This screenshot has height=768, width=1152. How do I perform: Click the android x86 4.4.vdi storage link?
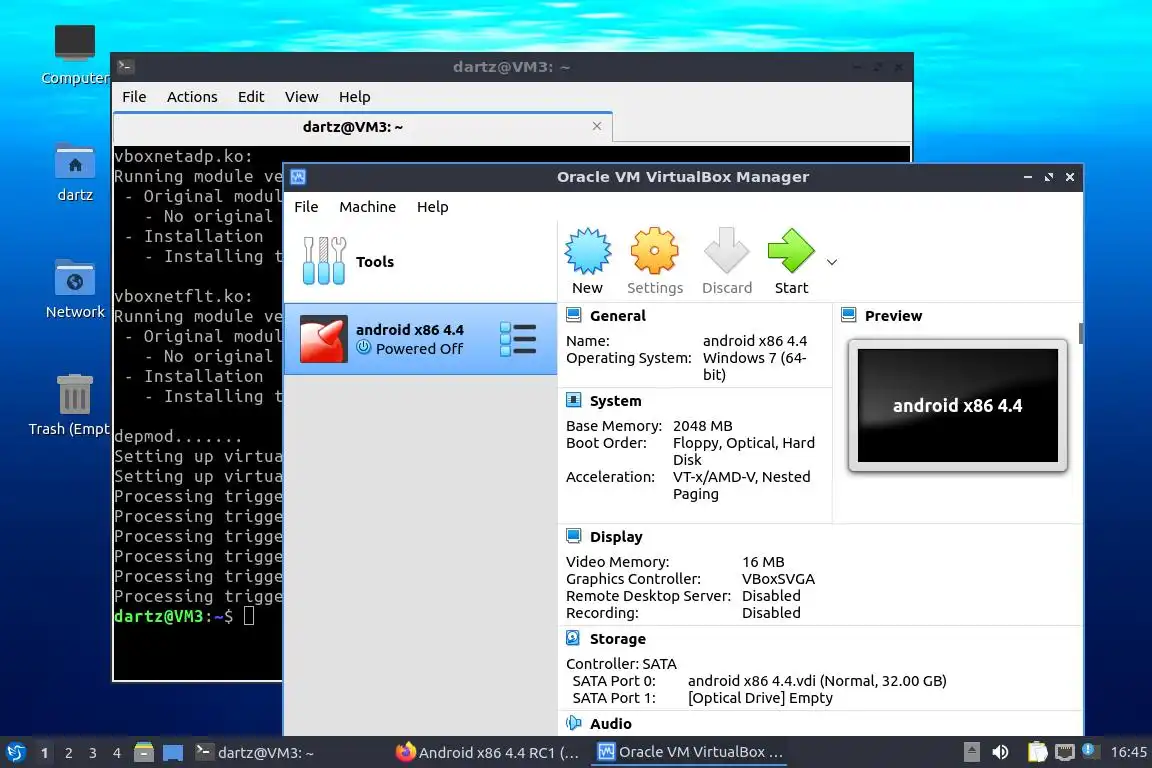click(817, 681)
